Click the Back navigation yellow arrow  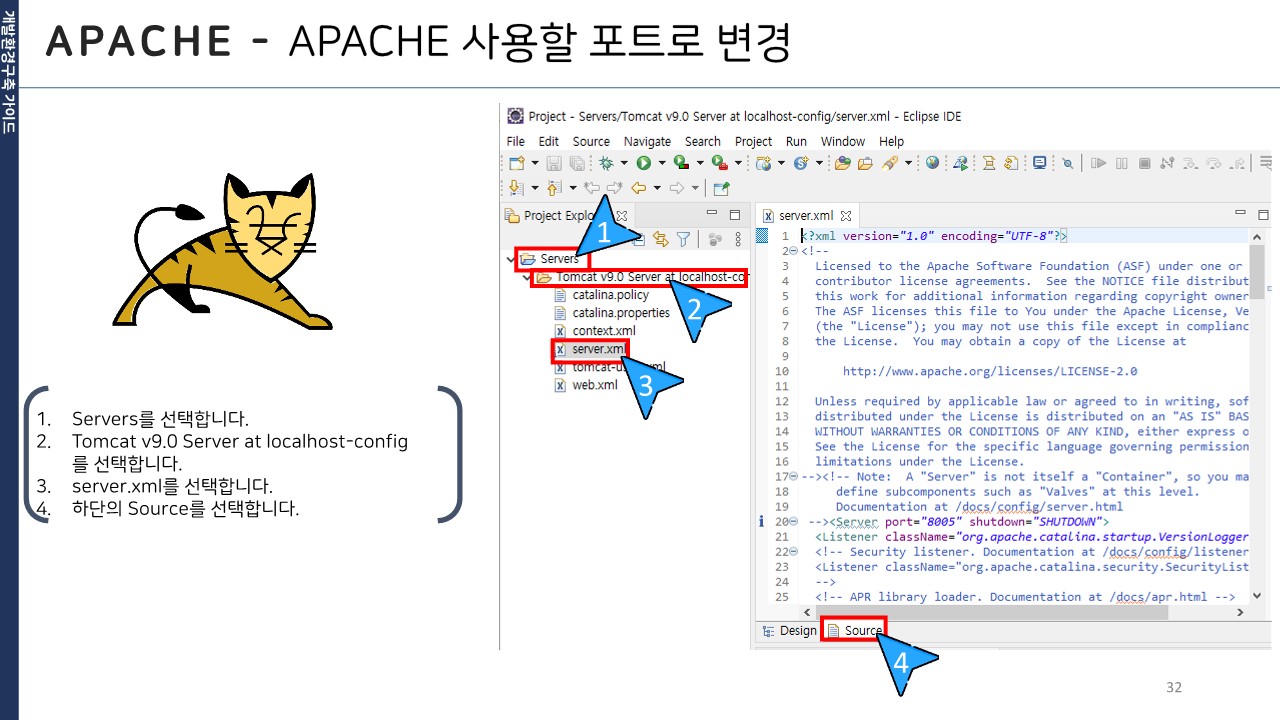pos(639,188)
